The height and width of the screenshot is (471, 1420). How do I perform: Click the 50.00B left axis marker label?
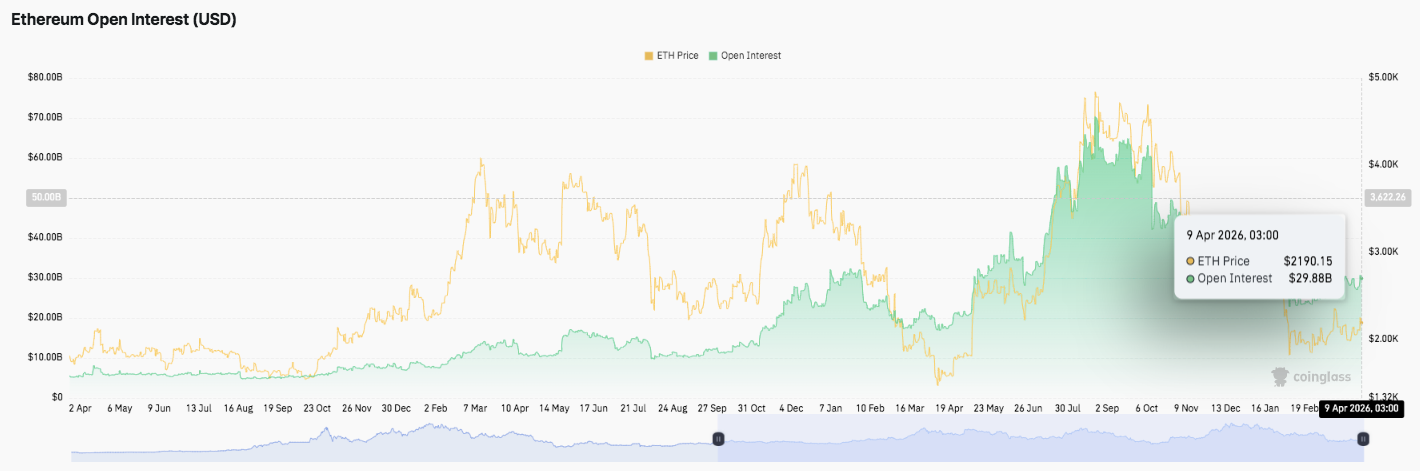46,198
